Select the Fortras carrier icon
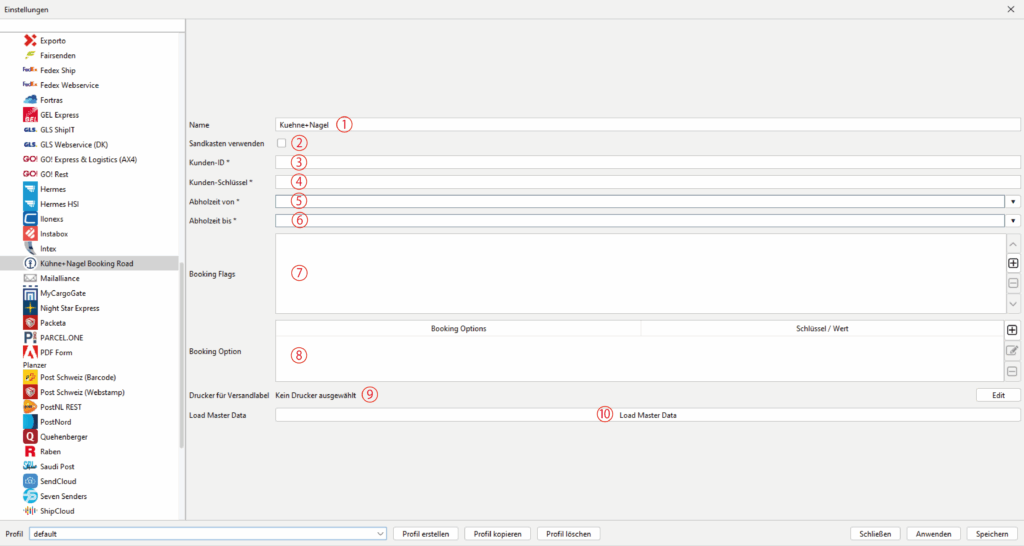The width and height of the screenshot is (1024, 546). [30, 100]
